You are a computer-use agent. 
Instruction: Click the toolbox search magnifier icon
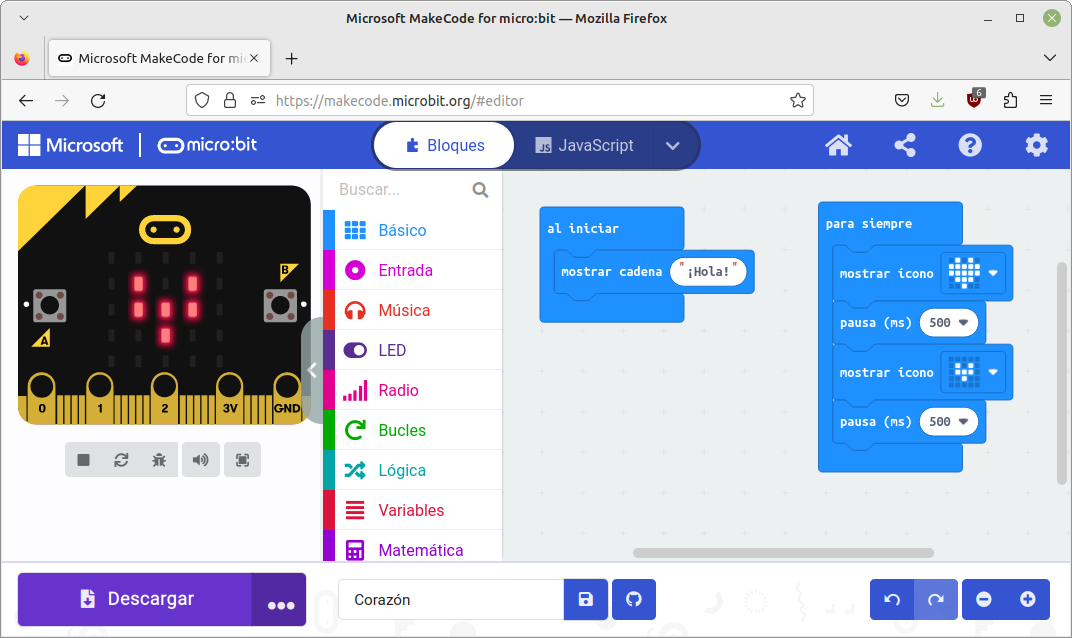481,190
